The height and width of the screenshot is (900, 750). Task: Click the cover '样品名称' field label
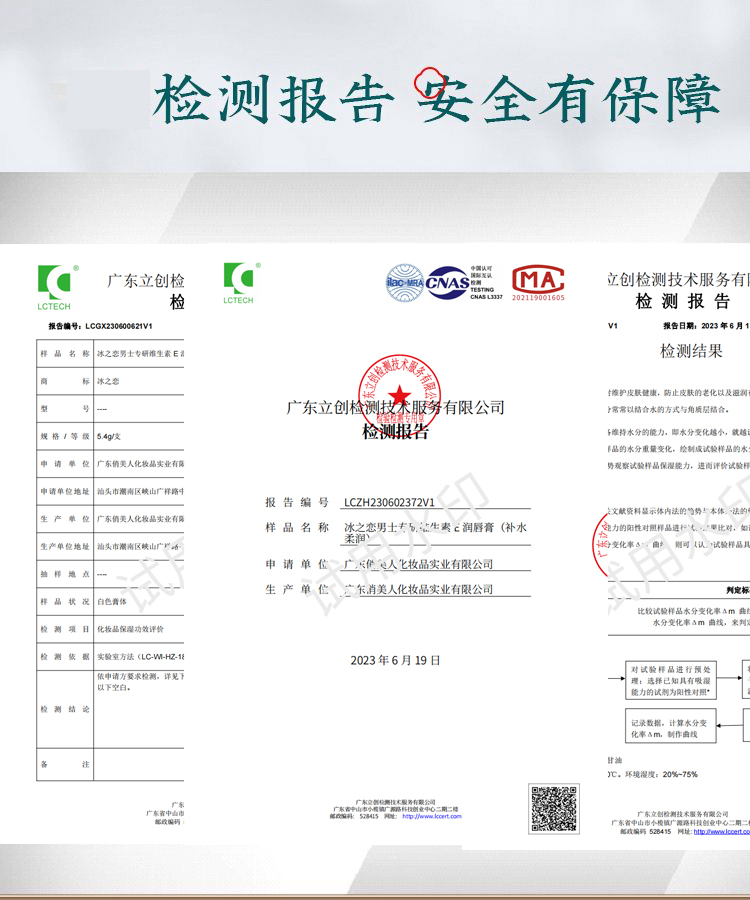(x=297, y=527)
